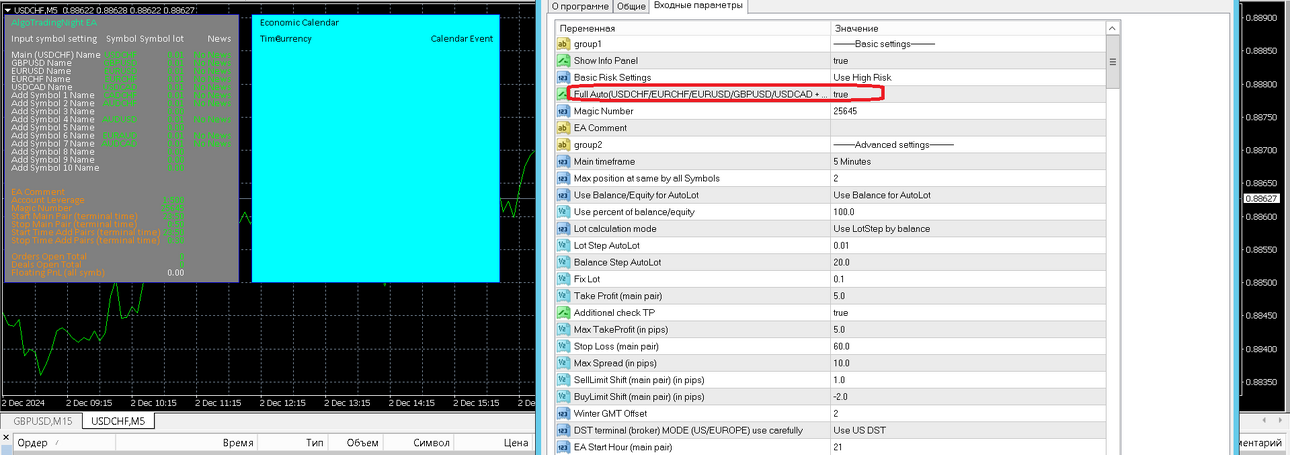Click the AlgoTradingNight EA panel title
This screenshot has height=455, width=1290.
click(x=53, y=22)
